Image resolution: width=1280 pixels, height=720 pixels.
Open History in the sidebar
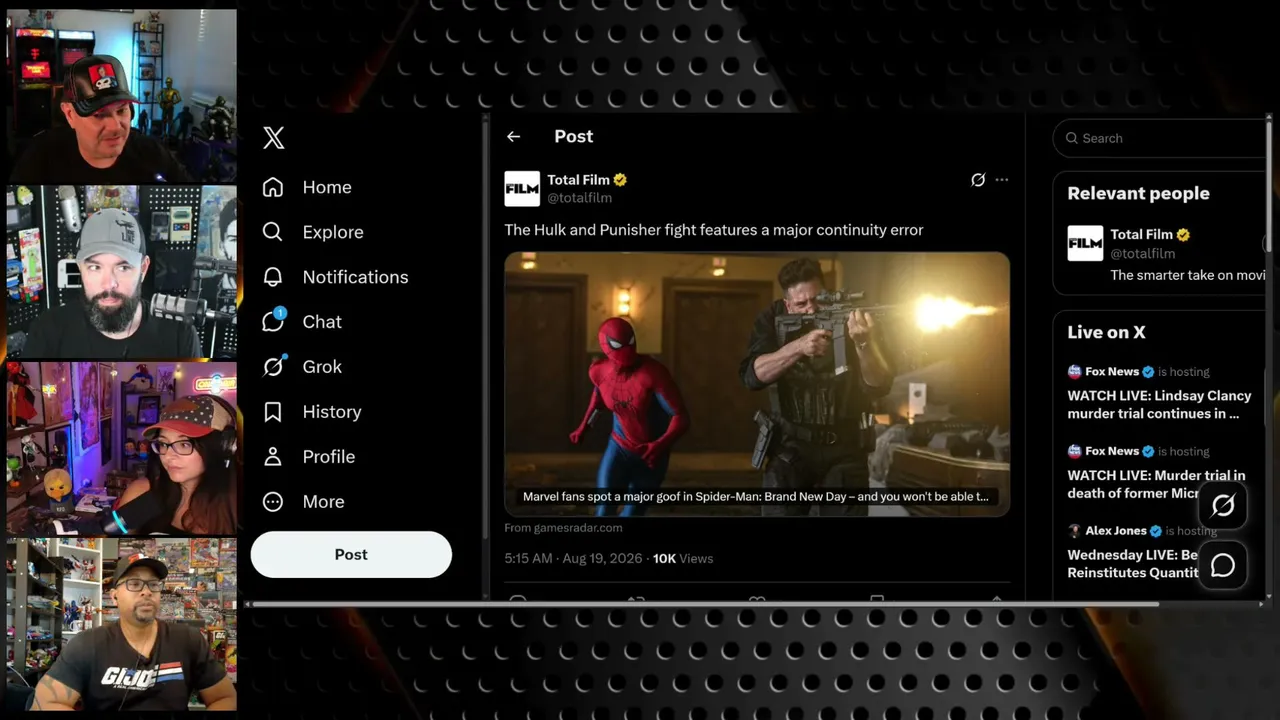[x=312, y=412]
